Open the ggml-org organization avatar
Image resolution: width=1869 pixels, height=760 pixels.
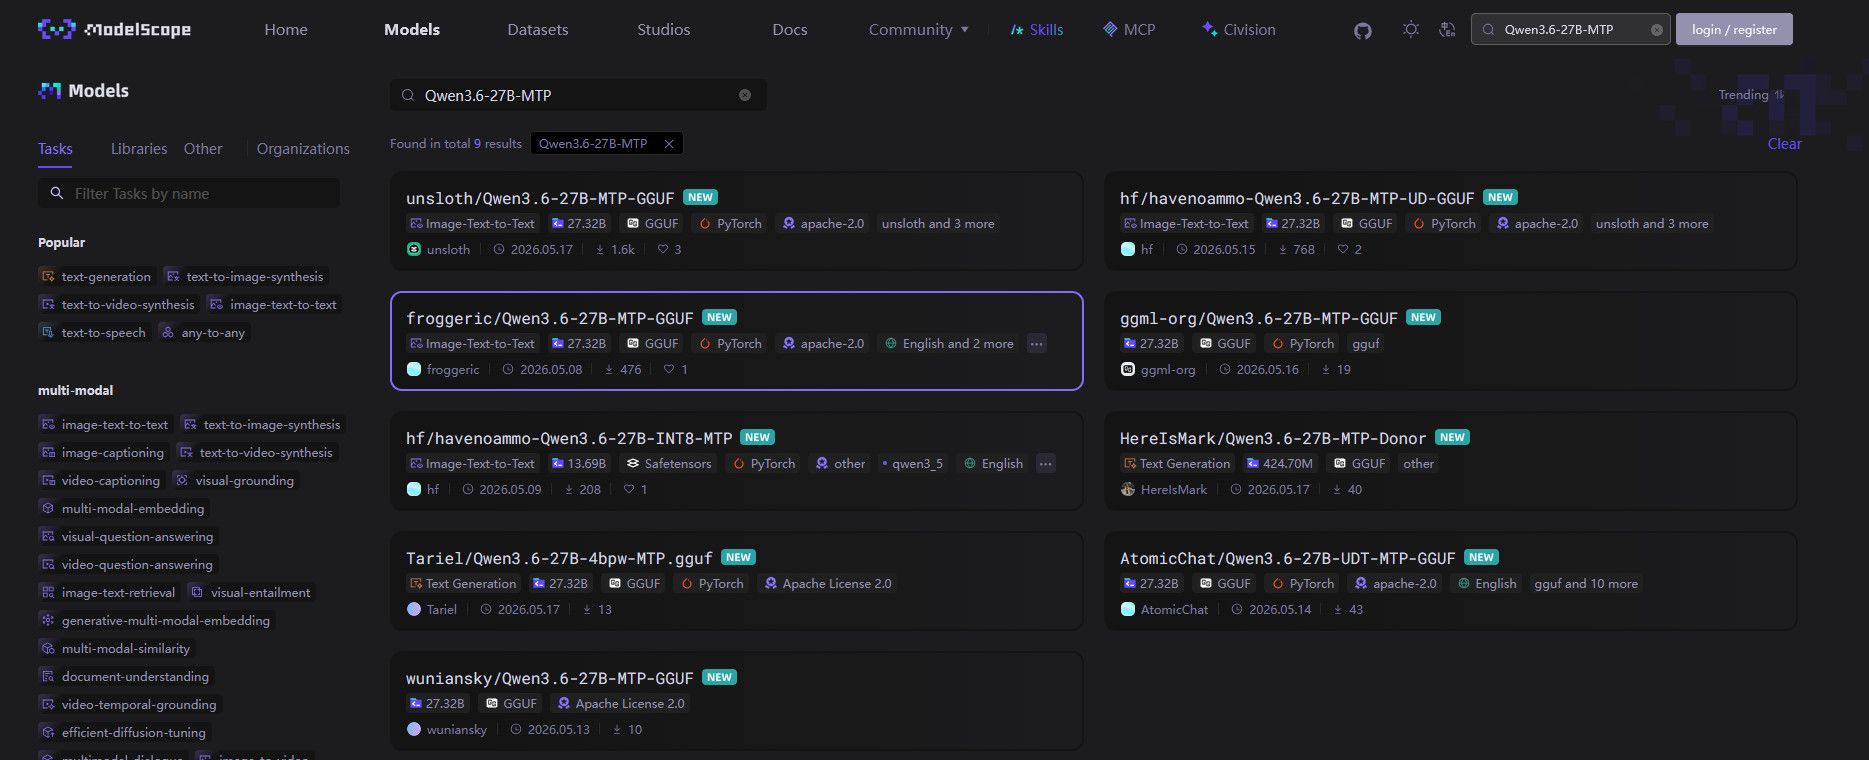tap(1128, 370)
